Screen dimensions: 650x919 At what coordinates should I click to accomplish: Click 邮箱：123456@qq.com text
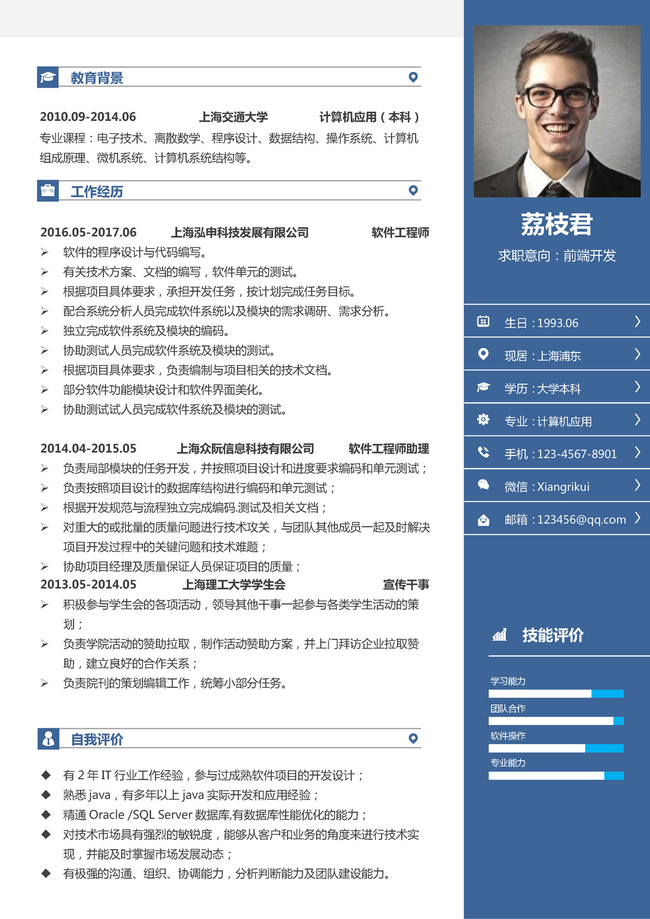[x=565, y=519]
